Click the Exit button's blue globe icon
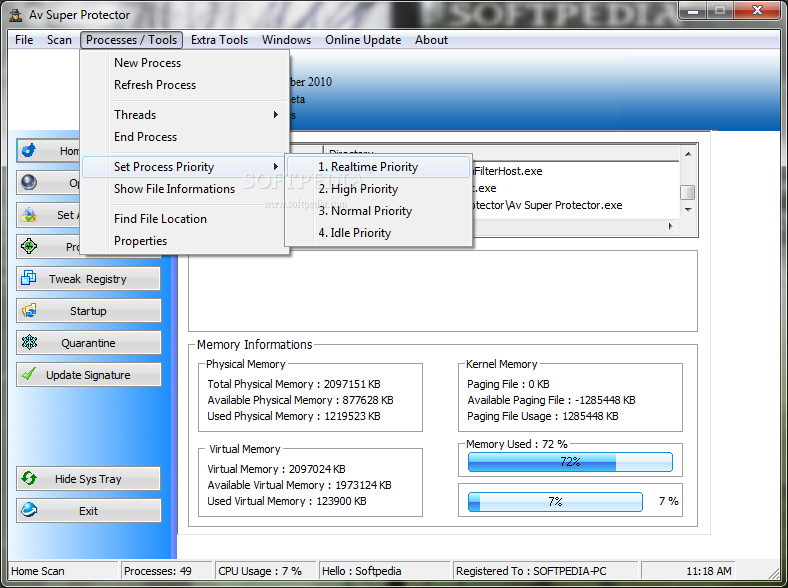Viewport: 788px width, 588px height. tap(29, 510)
